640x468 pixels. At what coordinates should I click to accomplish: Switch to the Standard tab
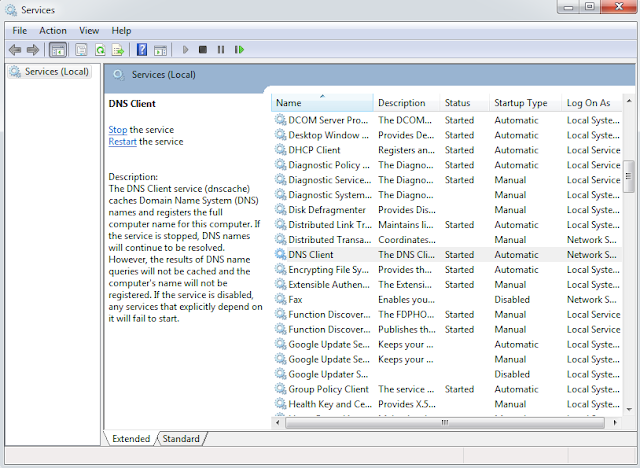click(181, 439)
